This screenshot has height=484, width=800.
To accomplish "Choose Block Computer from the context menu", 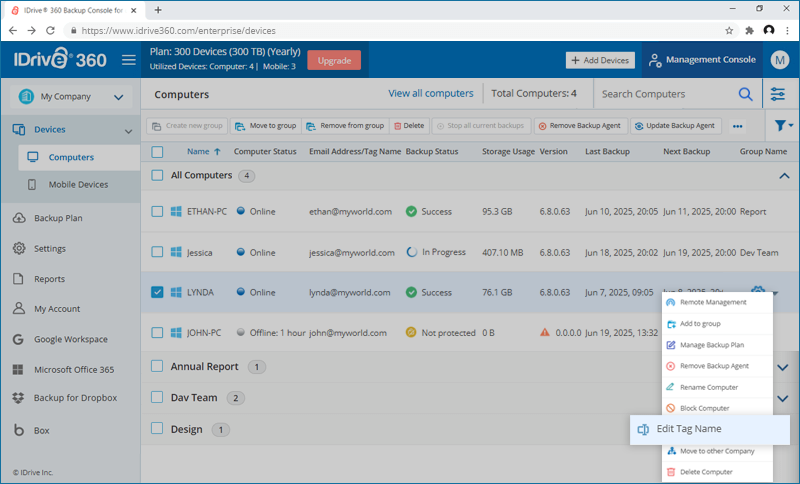I will pos(717,407).
